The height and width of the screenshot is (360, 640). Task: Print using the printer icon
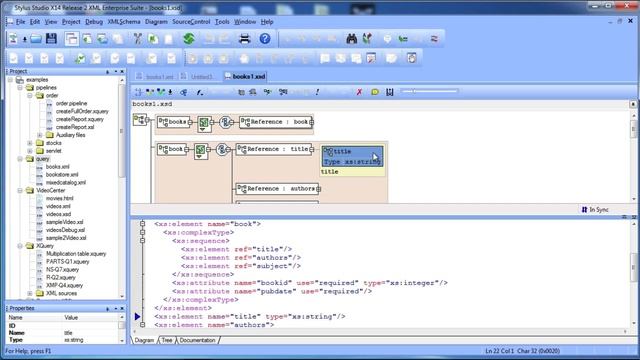coord(244,39)
